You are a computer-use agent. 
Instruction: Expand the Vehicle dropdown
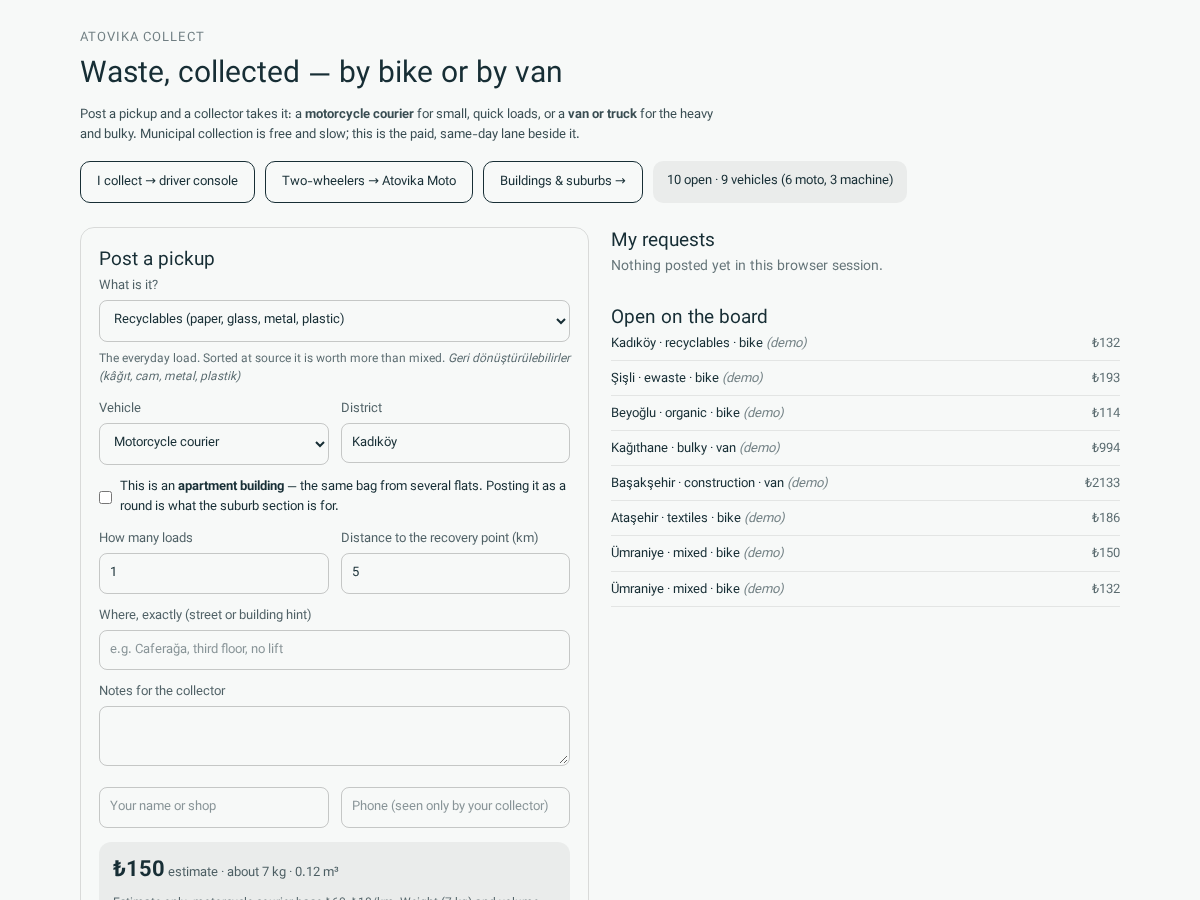pos(214,444)
